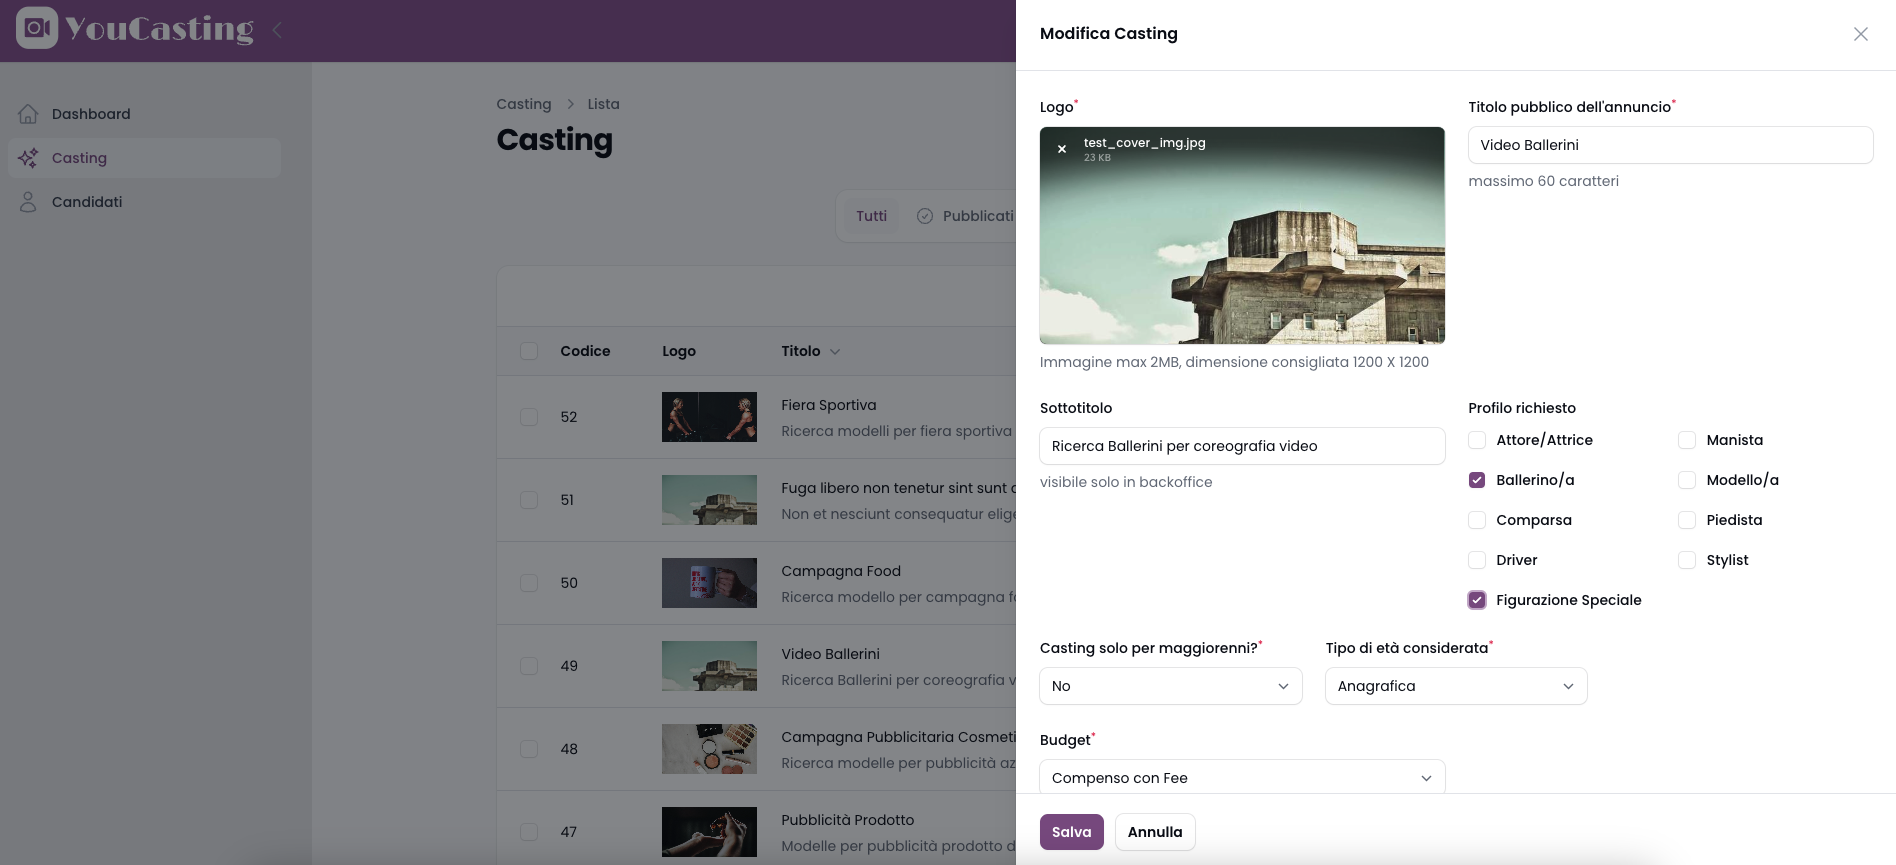
Task: Tick the Modello/a checkbox
Action: click(x=1687, y=480)
